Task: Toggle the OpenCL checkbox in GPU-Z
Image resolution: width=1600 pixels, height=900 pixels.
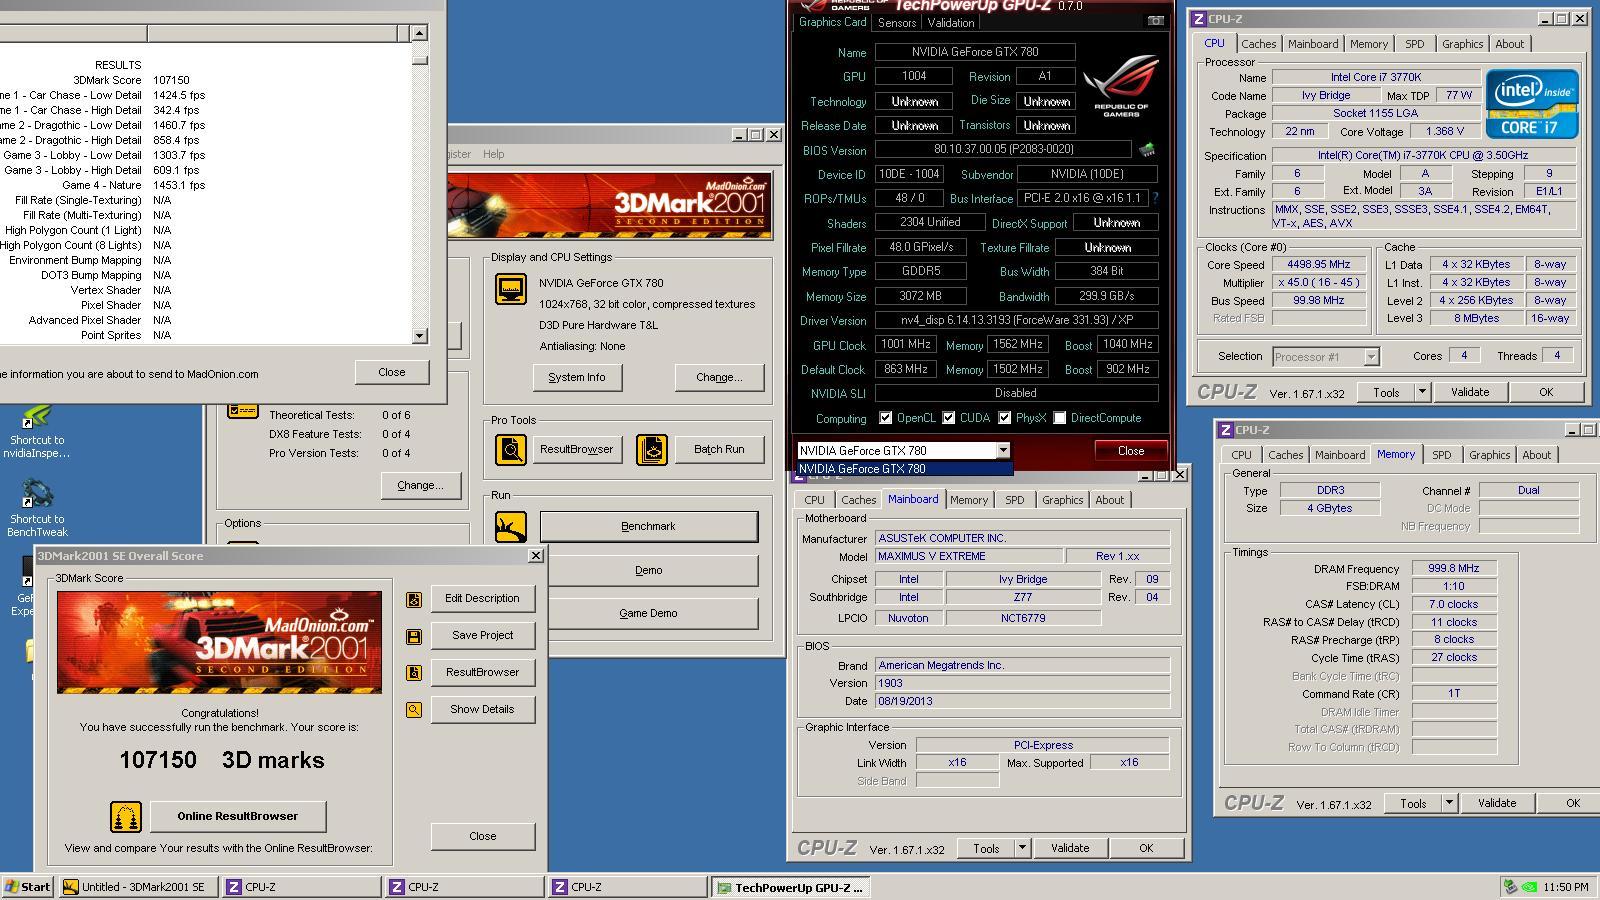Action: (x=885, y=418)
